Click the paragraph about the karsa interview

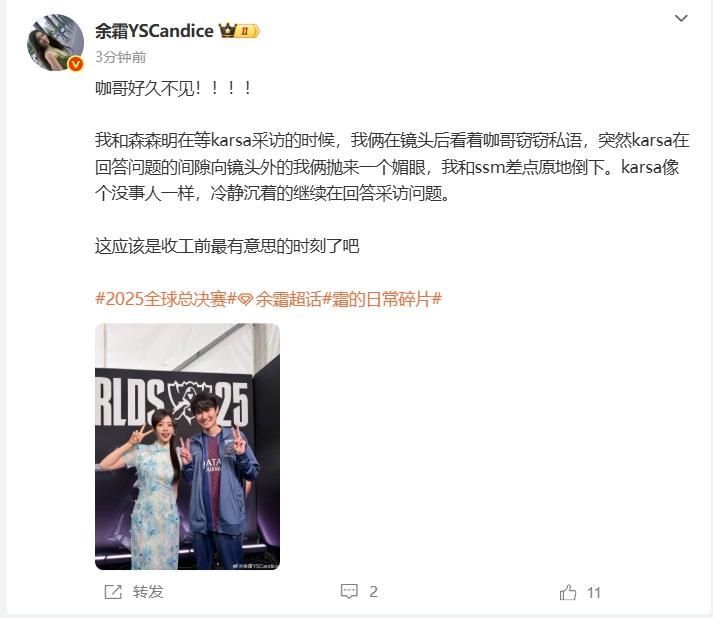click(392, 167)
